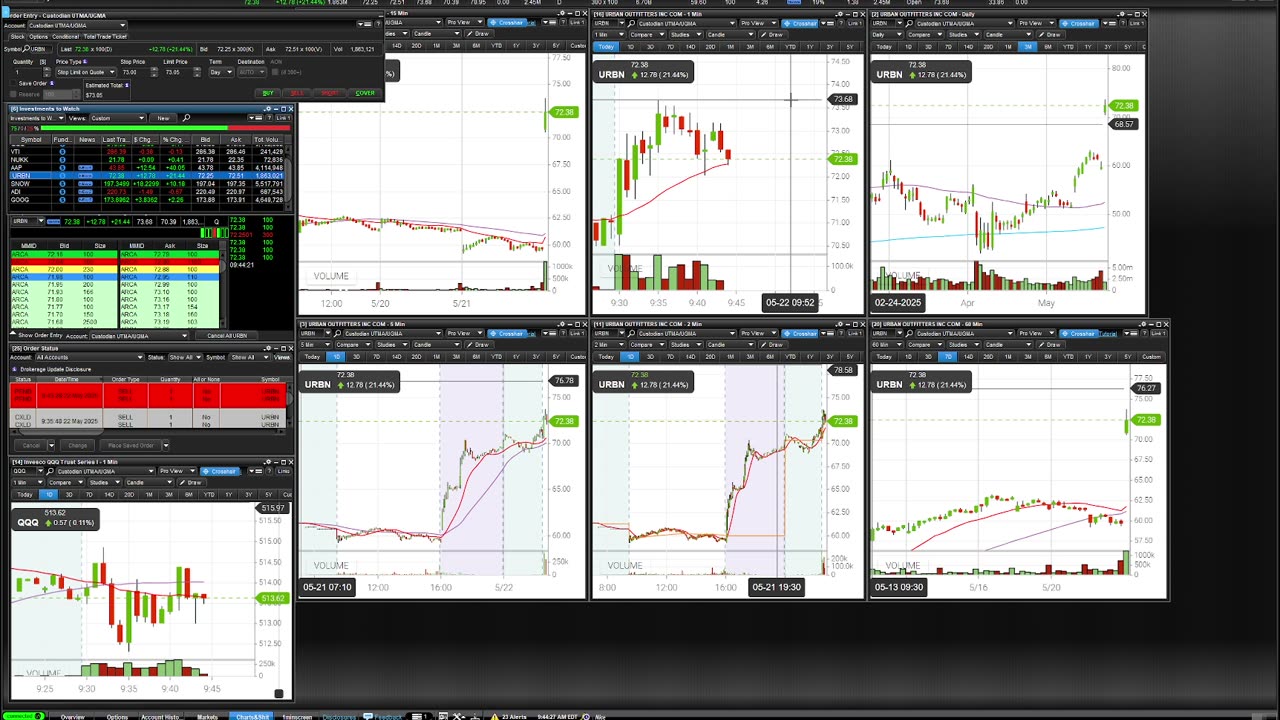The width and height of the screenshot is (1280, 720).
Task: Toggle Crosshair in QQQ chart
Action: 220,471
